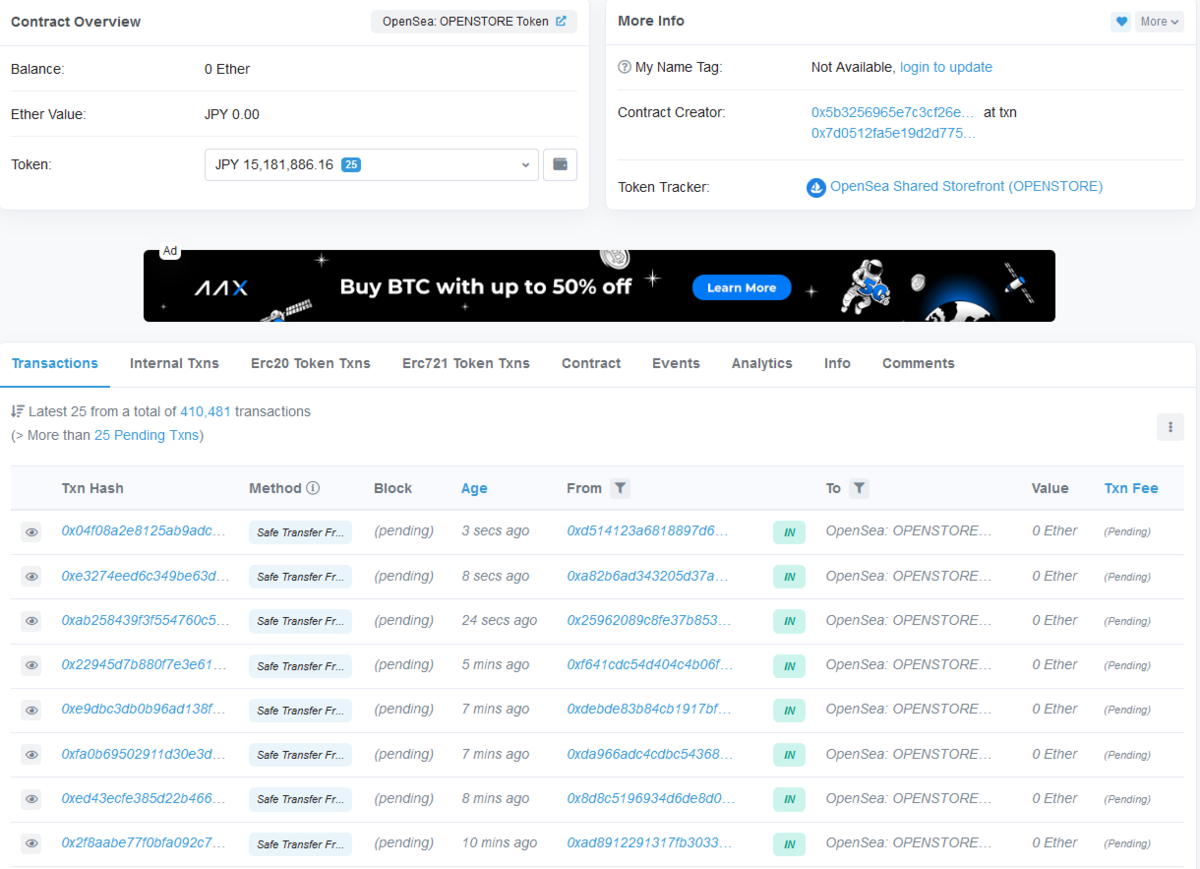The height and width of the screenshot is (869, 1200).
Task: Open sender address 0xd514123a6818897d6
Action: click(x=648, y=531)
